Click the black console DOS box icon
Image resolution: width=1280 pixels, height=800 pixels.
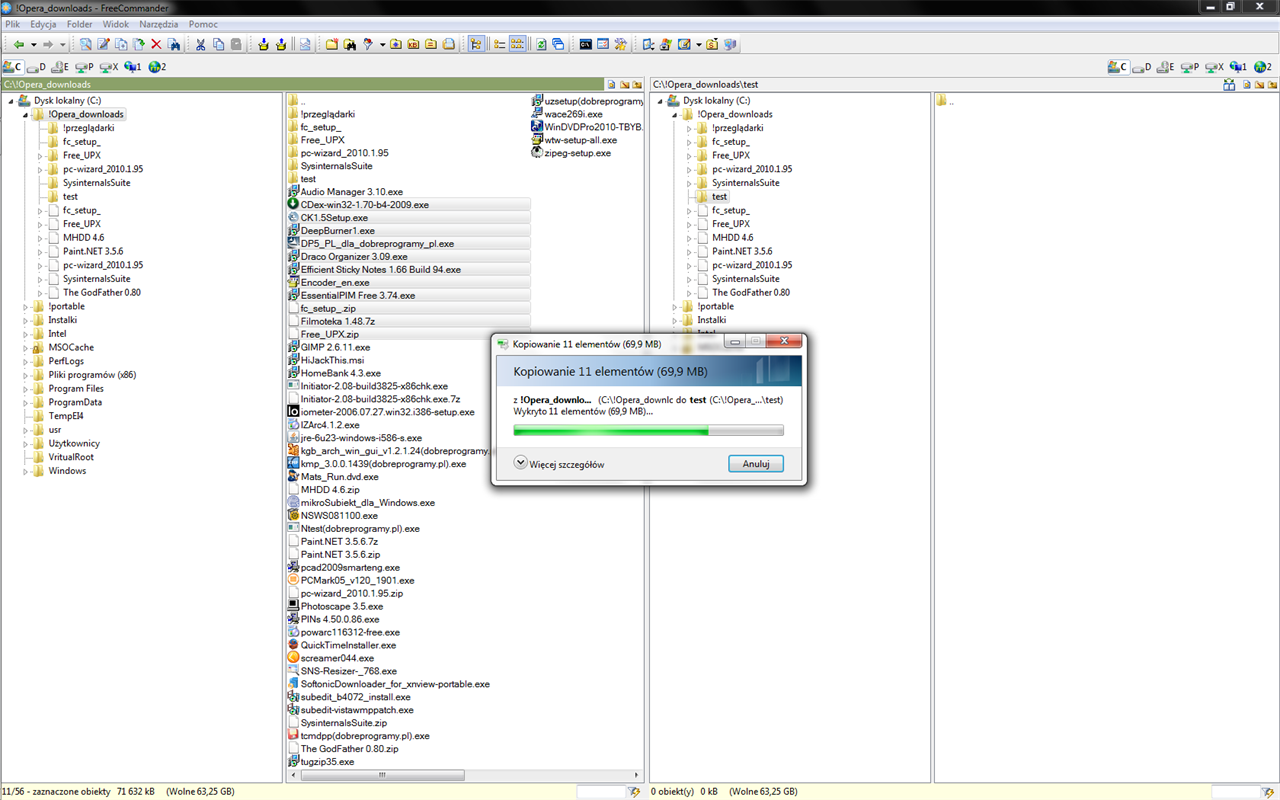tap(585, 44)
